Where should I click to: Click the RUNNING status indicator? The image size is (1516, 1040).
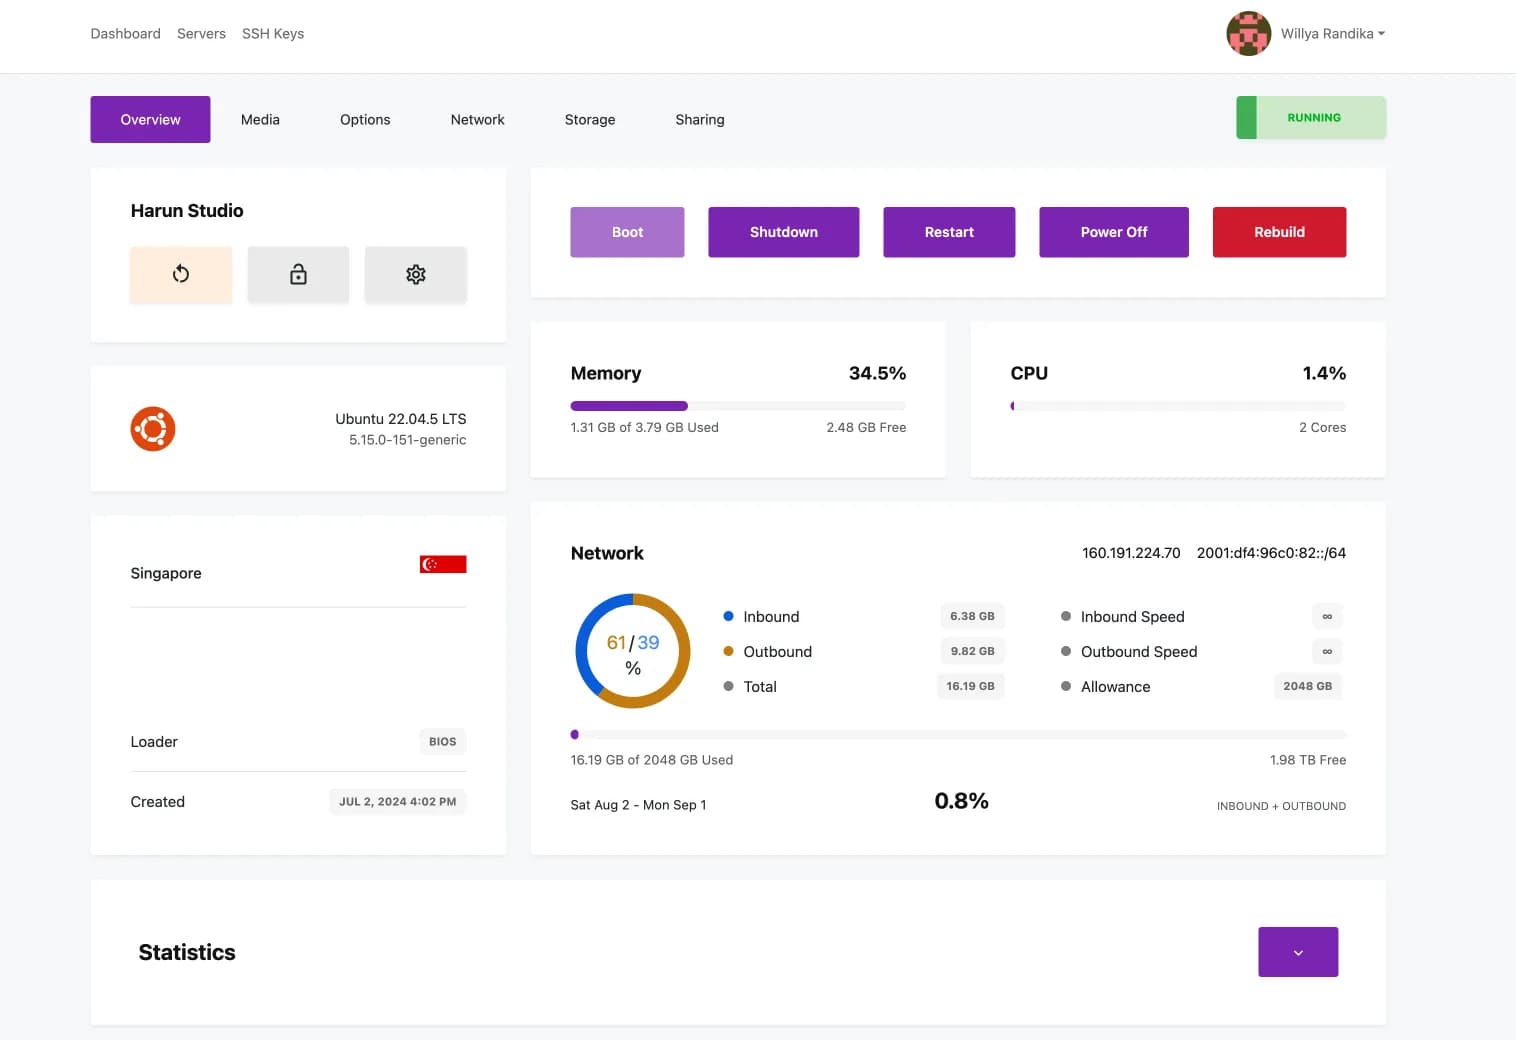pos(1311,118)
